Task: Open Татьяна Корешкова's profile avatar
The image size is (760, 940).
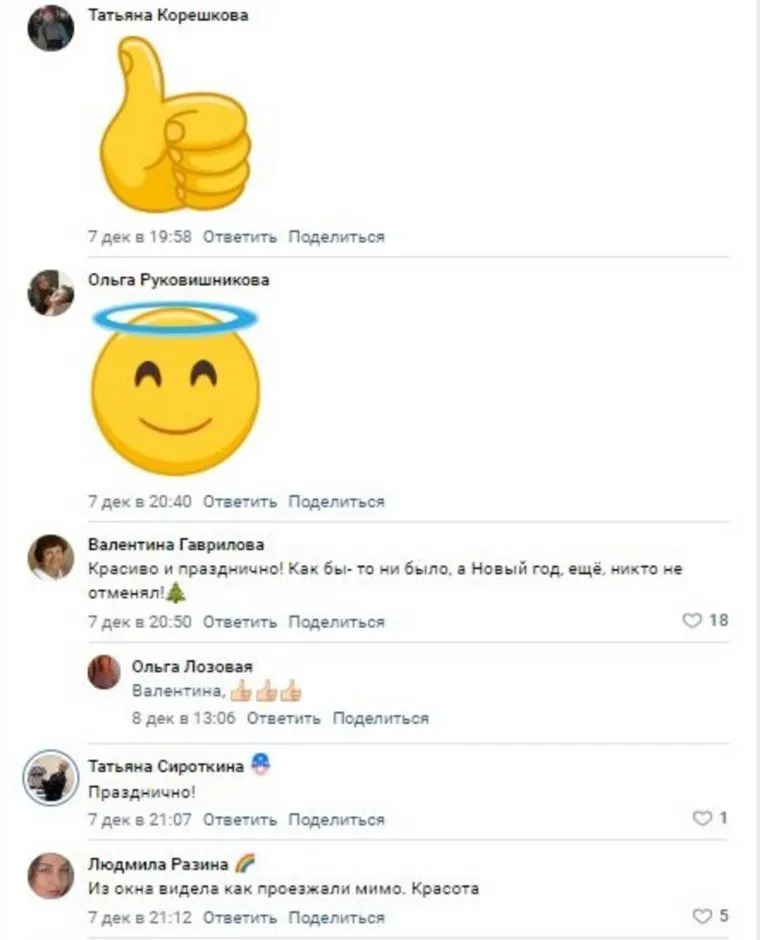Action: (x=50, y=28)
